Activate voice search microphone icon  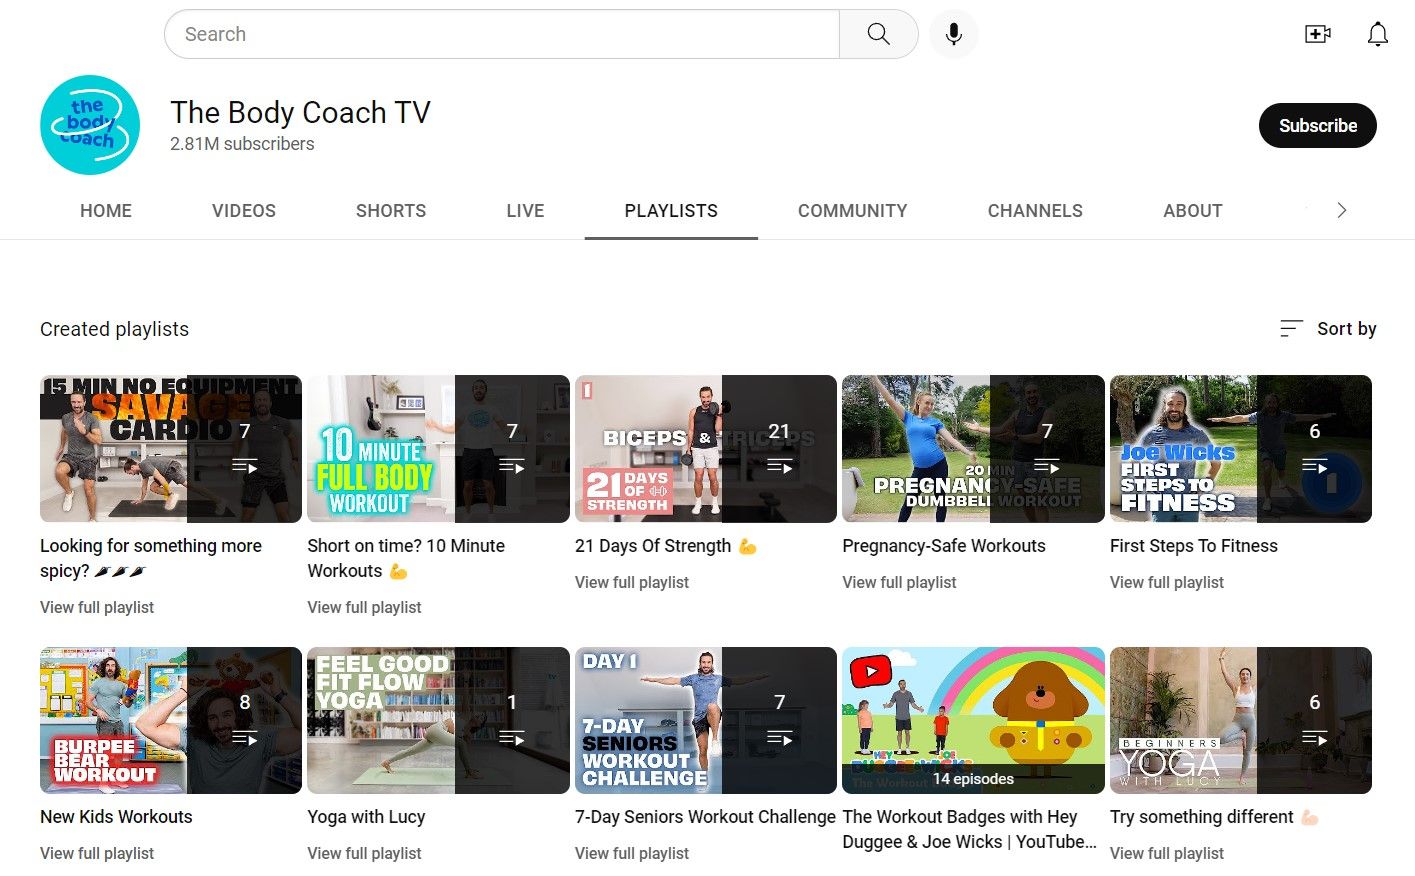[953, 34]
